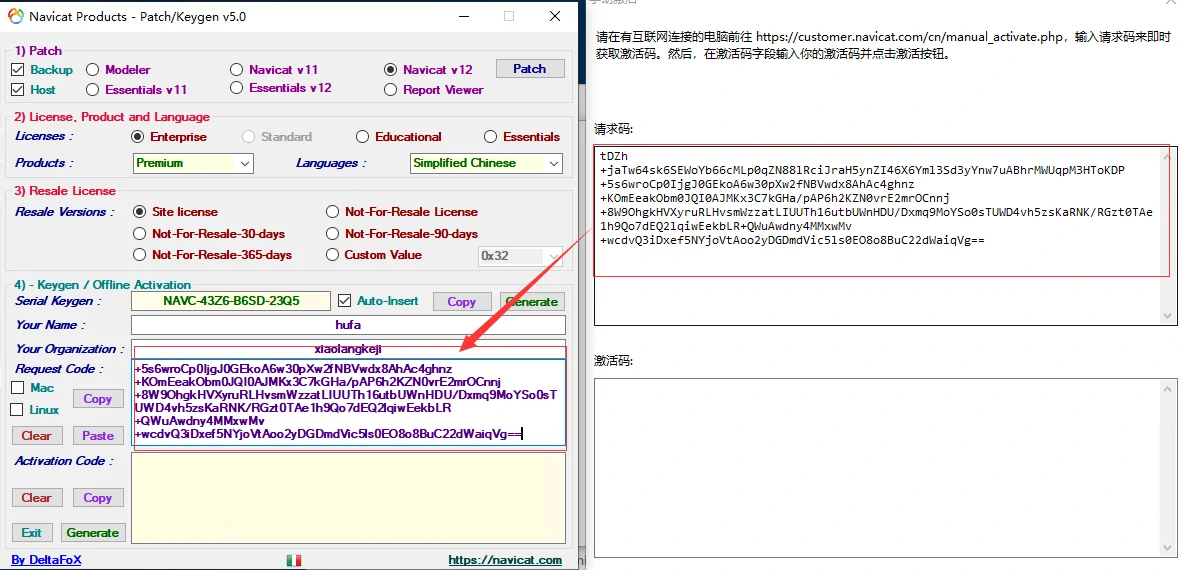Click the Paste button under Request Code
The image size is (1184, 570).
pyautogui.click(x=97, y=436)
